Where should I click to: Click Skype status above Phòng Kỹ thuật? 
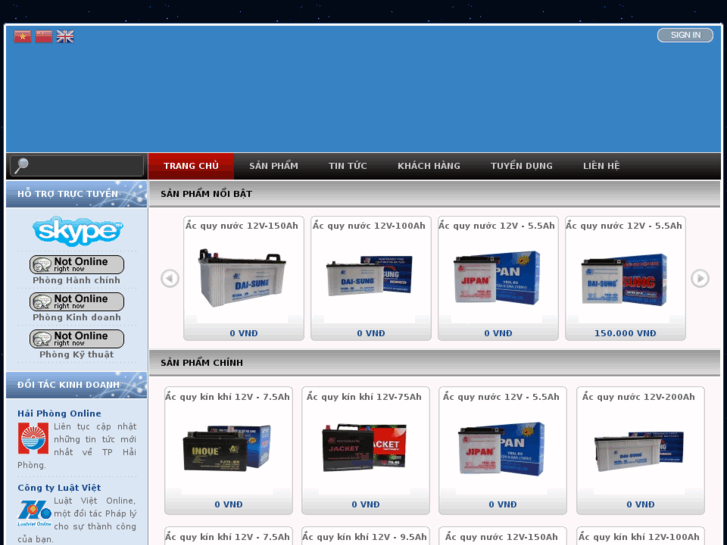[x=77, y=339]
